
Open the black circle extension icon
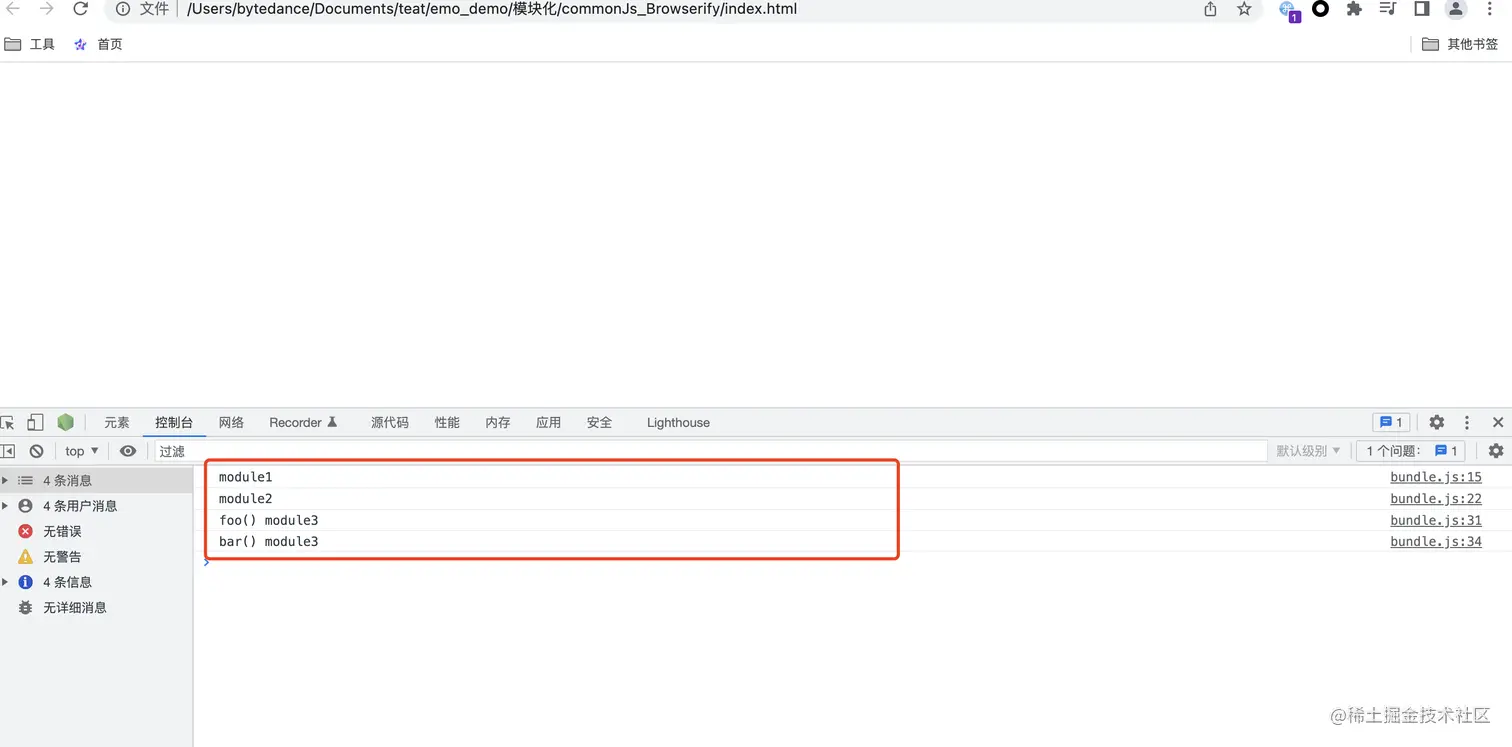pos(1321,9)
